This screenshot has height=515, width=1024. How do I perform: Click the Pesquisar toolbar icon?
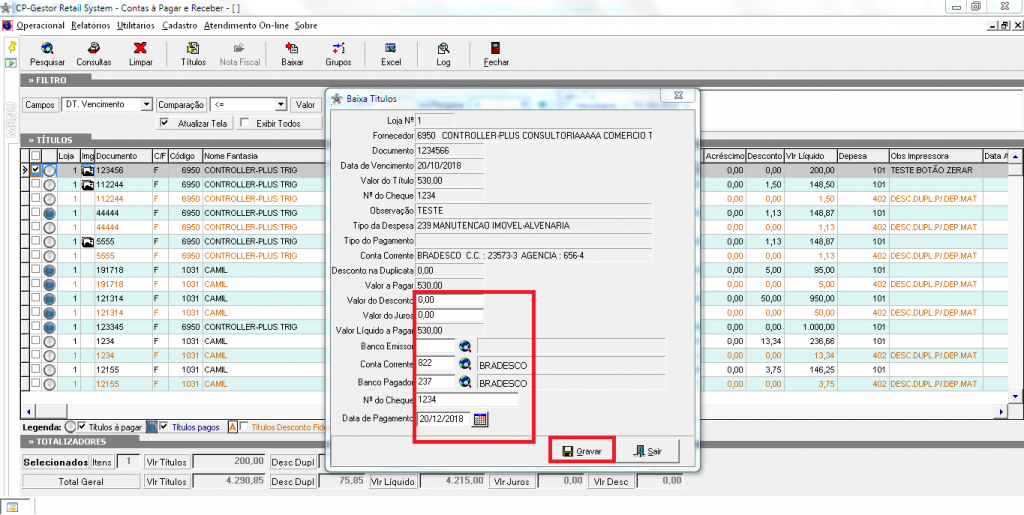tap(47, 54)
